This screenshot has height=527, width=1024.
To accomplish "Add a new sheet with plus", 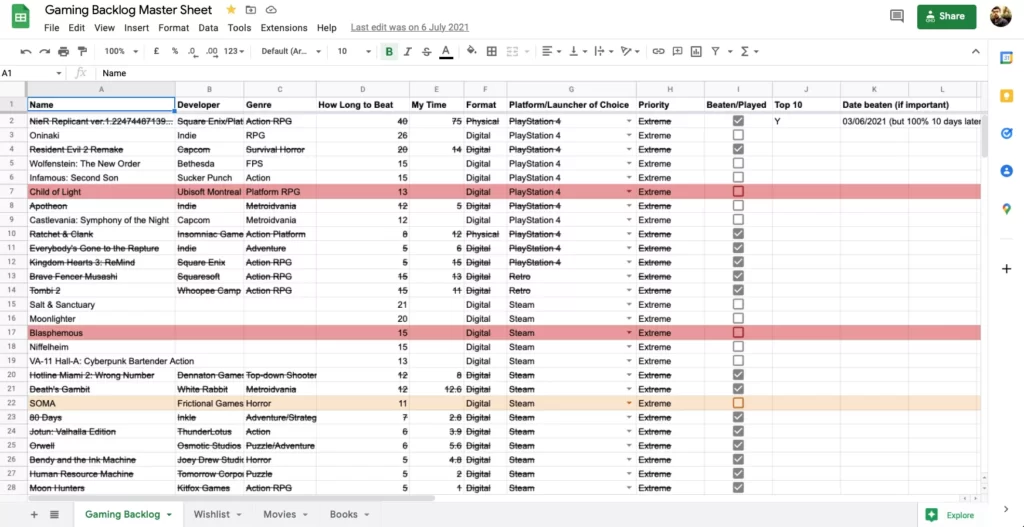I will tap(34, 515).
